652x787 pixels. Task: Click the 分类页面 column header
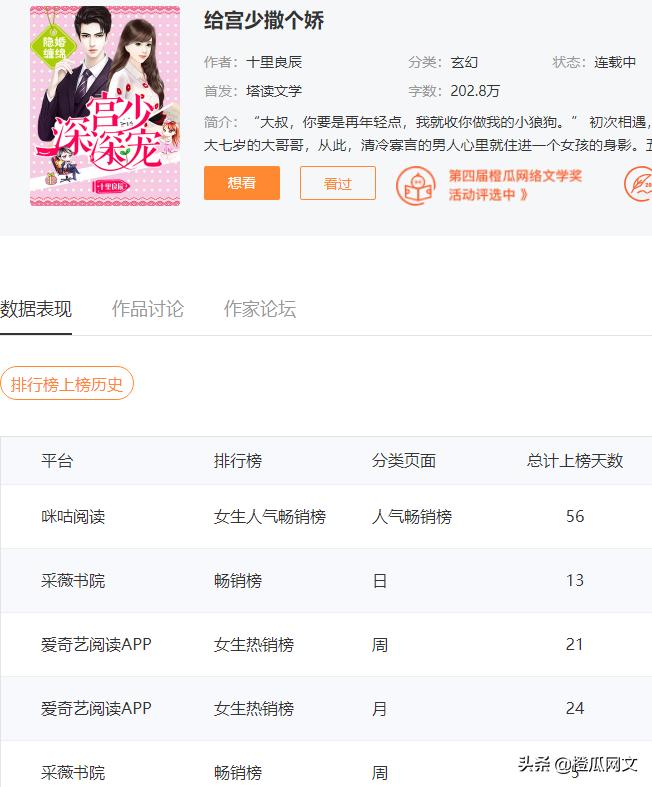pos(404,461)
